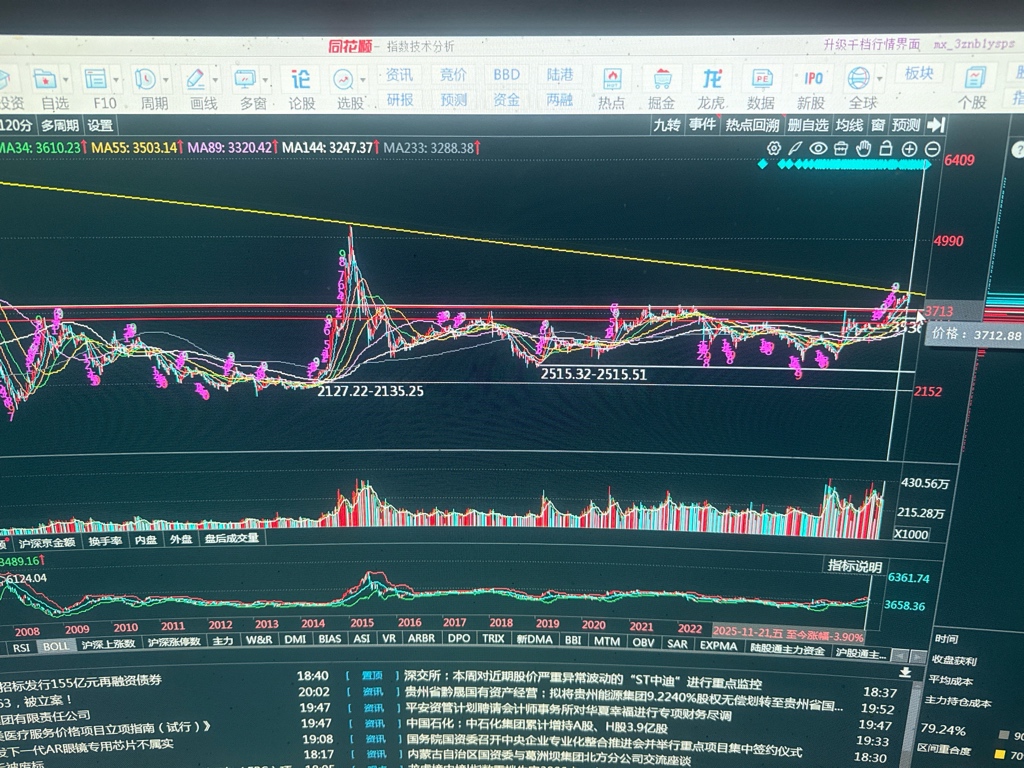
Task: Zoom out with the minus circle icon
Action: point(933,149)
